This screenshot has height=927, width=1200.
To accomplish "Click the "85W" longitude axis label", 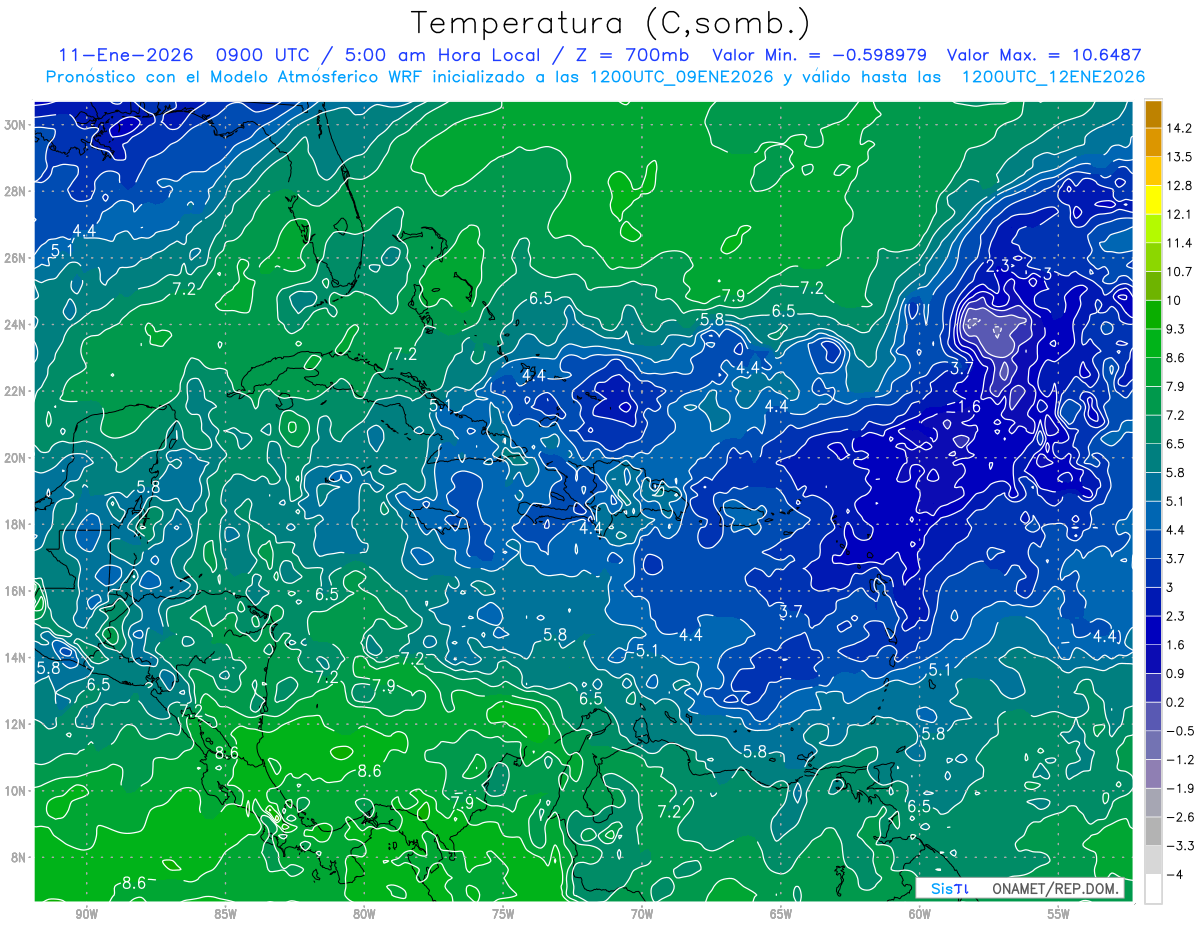I will tap(225, 914).
